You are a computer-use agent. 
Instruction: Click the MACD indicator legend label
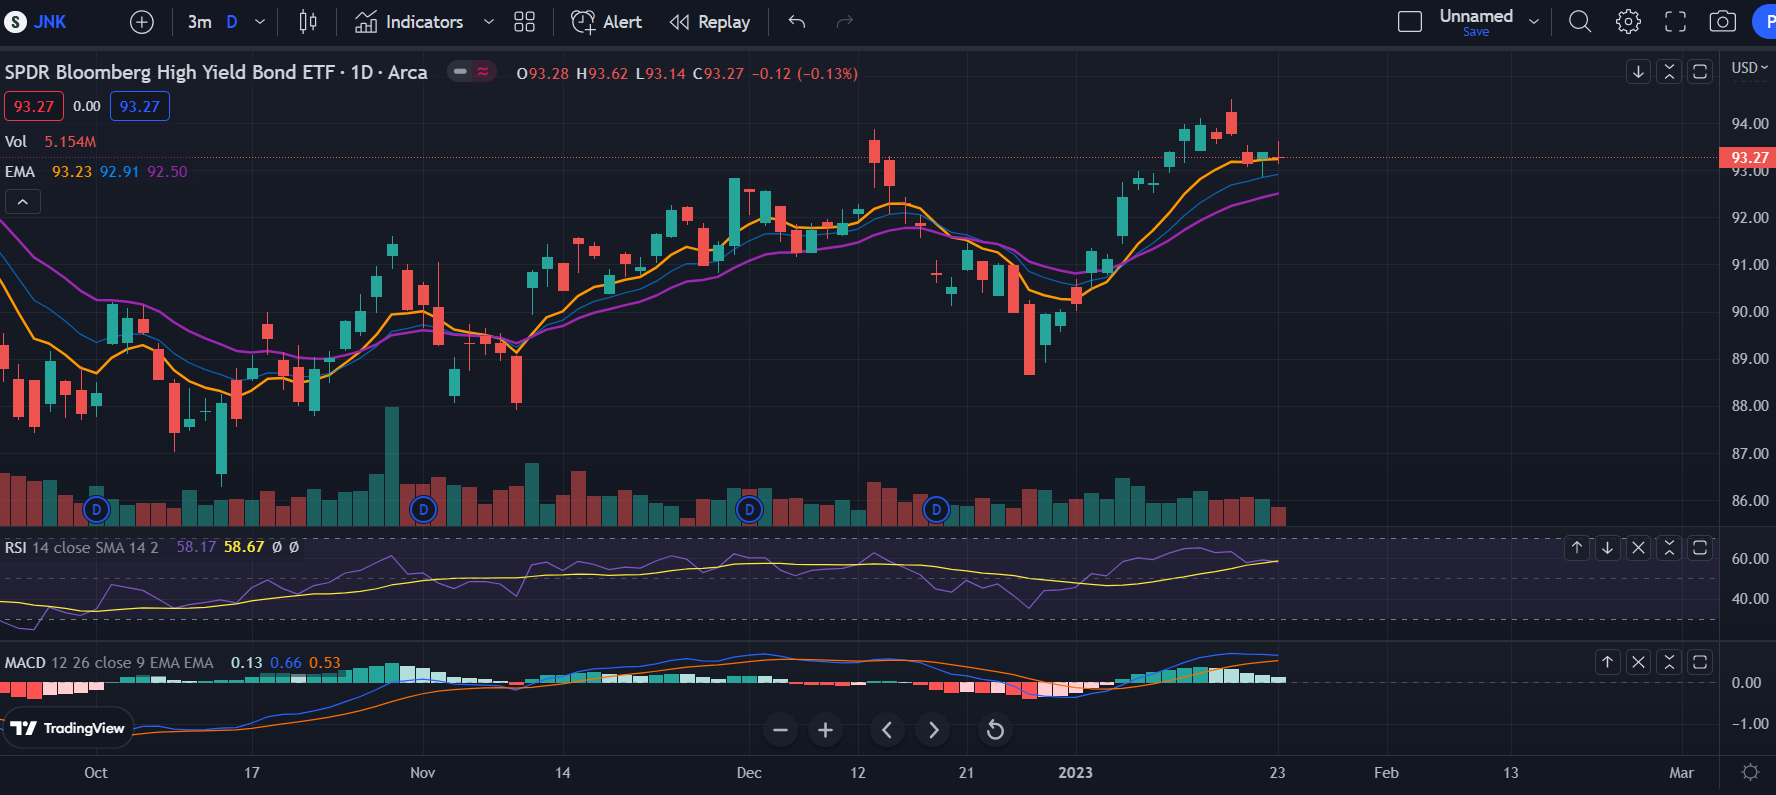coord(25,663)
